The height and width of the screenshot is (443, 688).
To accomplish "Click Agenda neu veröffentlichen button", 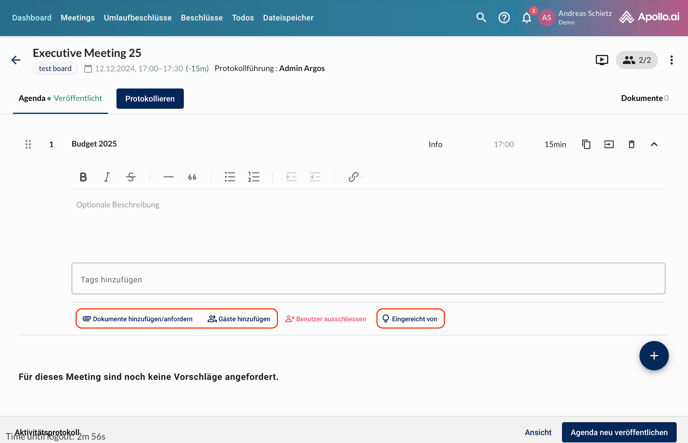I will pos(619,432).
